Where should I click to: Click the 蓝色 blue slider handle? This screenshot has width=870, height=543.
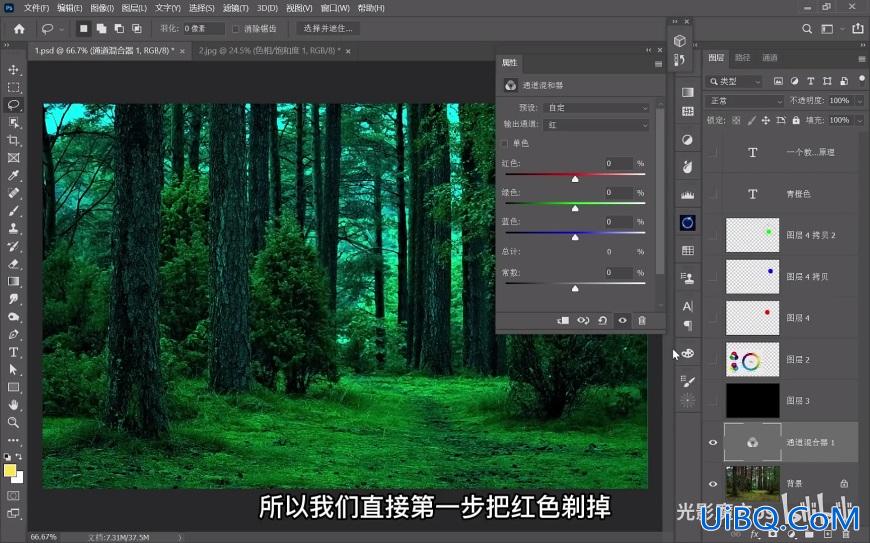click(x=575, y=237)
